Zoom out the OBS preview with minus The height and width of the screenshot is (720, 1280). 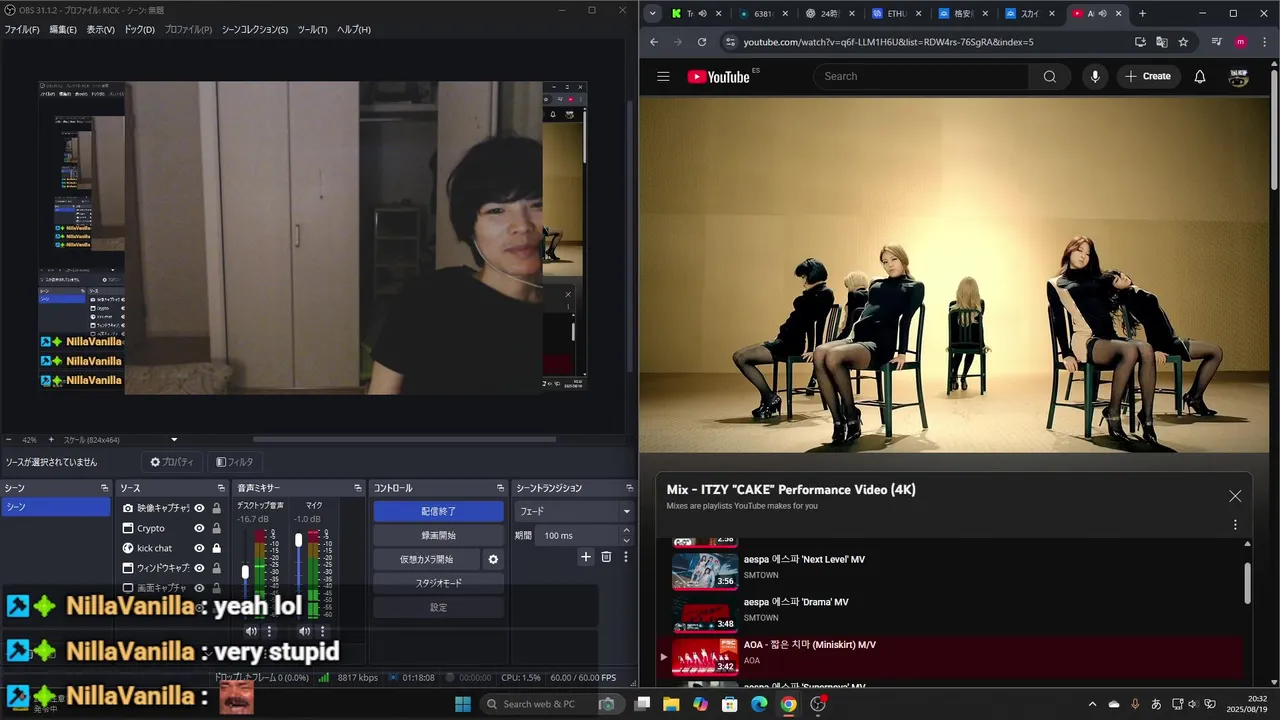point(9,439)
